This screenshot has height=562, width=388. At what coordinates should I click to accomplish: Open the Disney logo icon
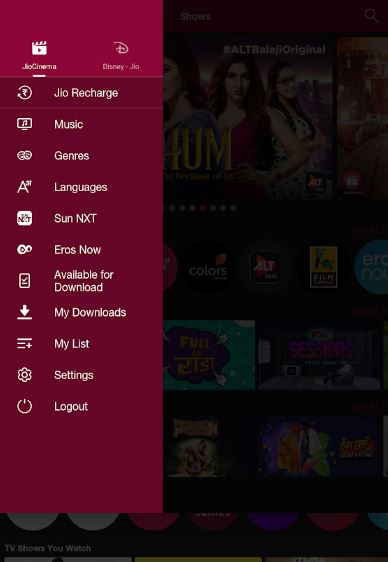click(x=121, y=48)
